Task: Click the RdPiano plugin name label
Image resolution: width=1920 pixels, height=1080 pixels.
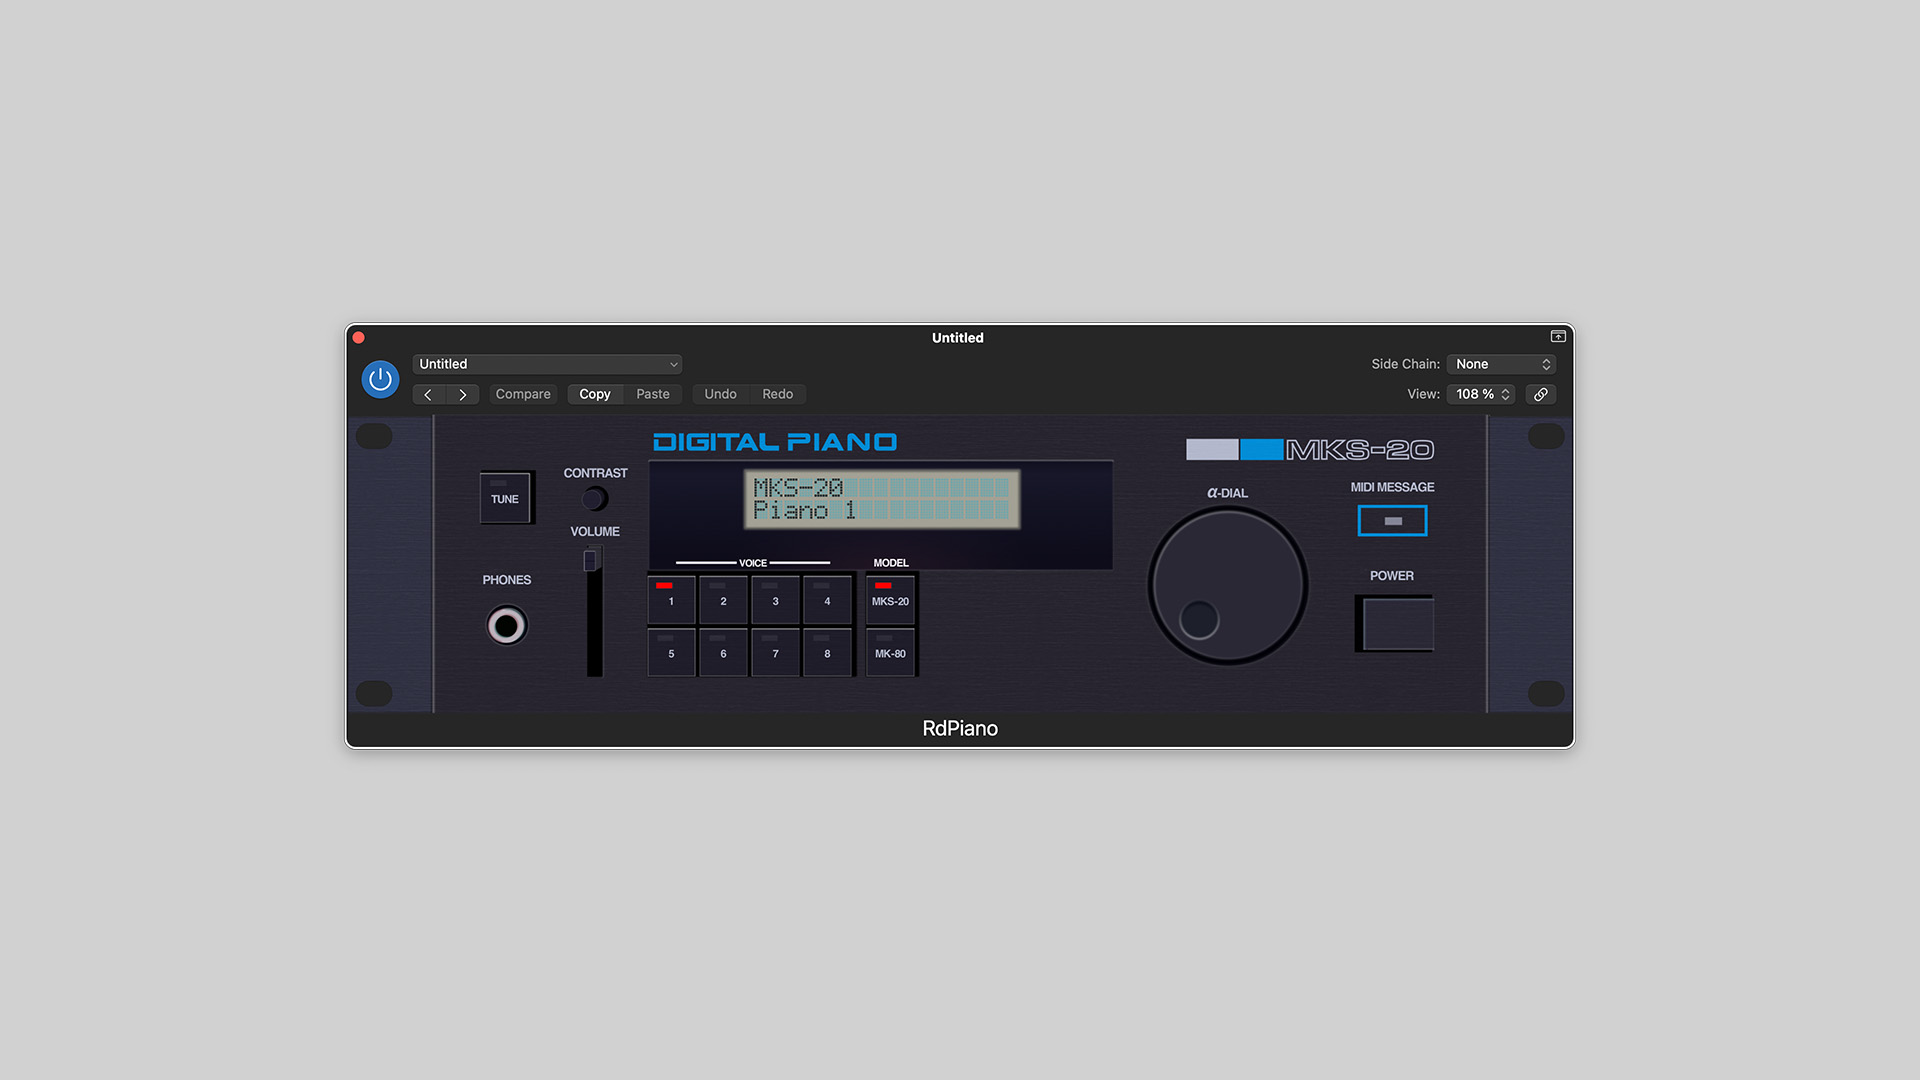Action: pyautogui.click(x=960, y=729)
